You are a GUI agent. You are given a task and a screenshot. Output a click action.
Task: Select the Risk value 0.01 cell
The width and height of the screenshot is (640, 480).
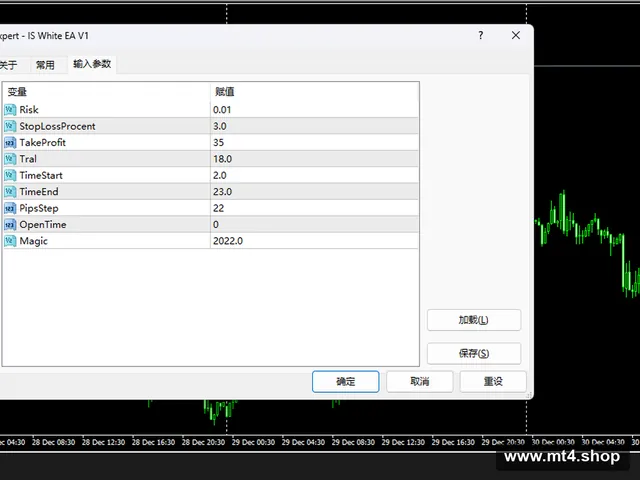[x=314, y=110]
